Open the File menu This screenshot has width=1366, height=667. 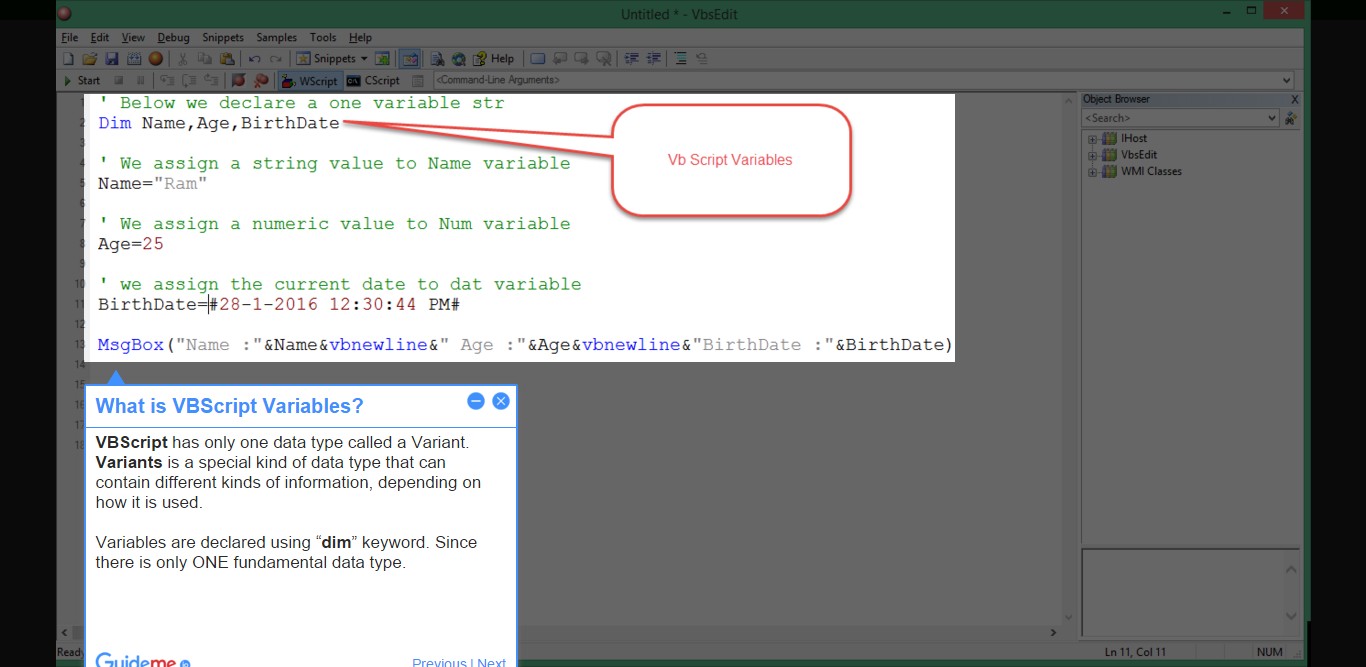pyautogui.click(x=69, y=37)
